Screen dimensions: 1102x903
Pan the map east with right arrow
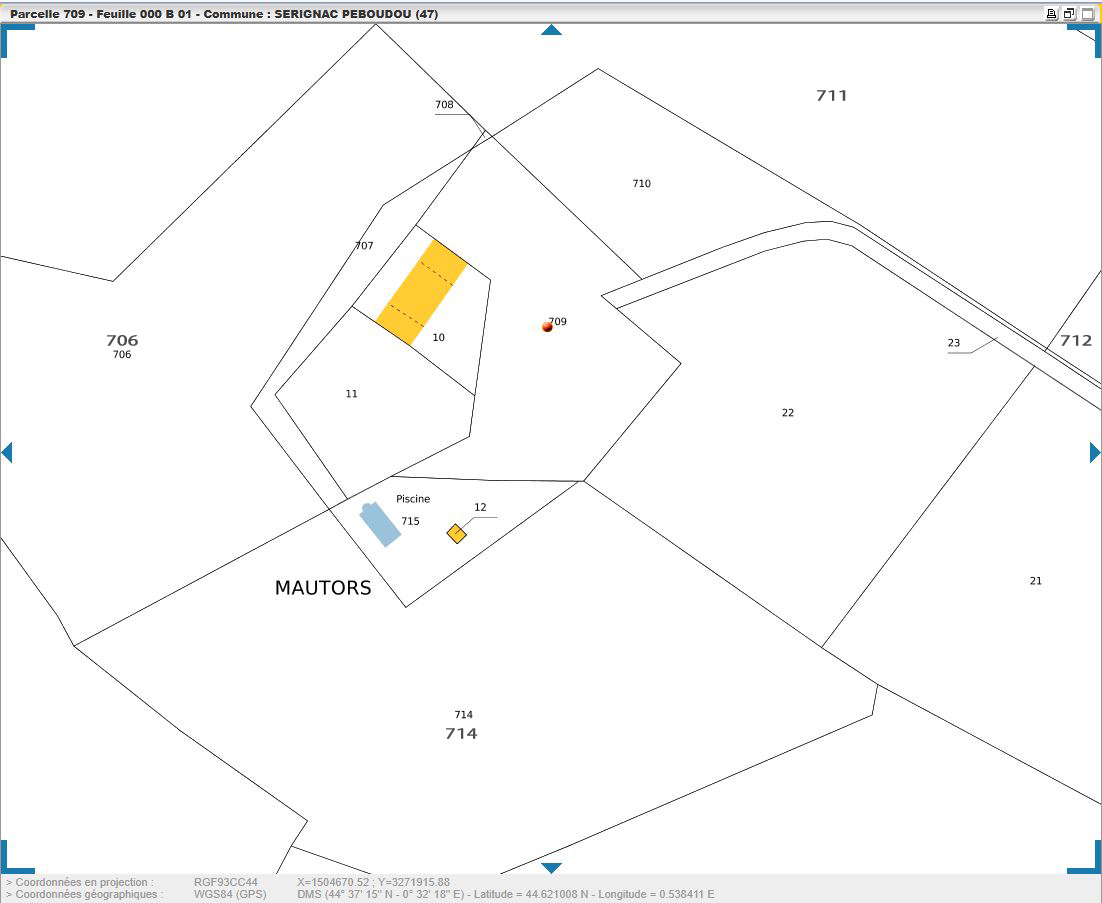pyautogui.click(x=1095, y=453)
